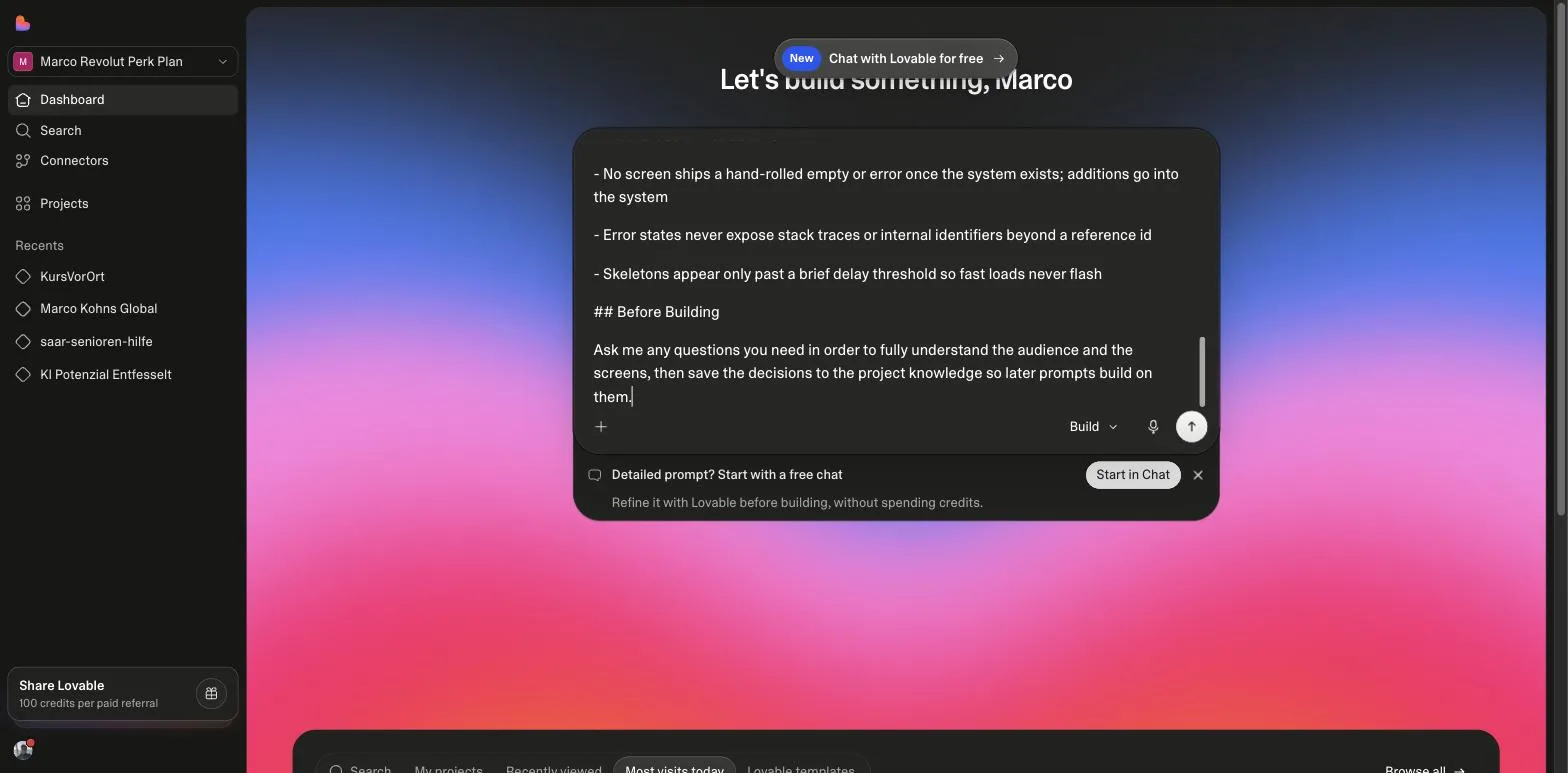Open Search in the sidebar
The image size is (1568, 773).
tap(122, 130)
